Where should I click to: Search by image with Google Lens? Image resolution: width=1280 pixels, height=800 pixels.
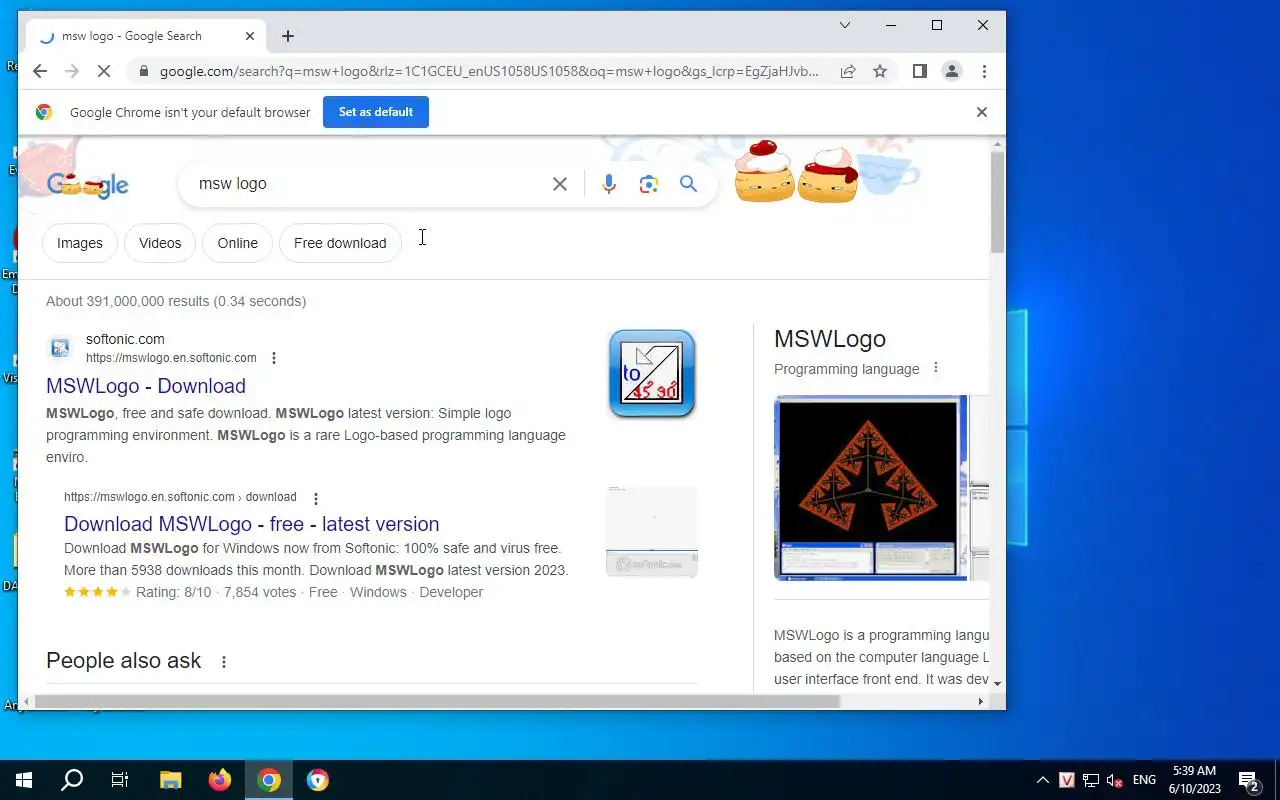(x=649, y=184)
